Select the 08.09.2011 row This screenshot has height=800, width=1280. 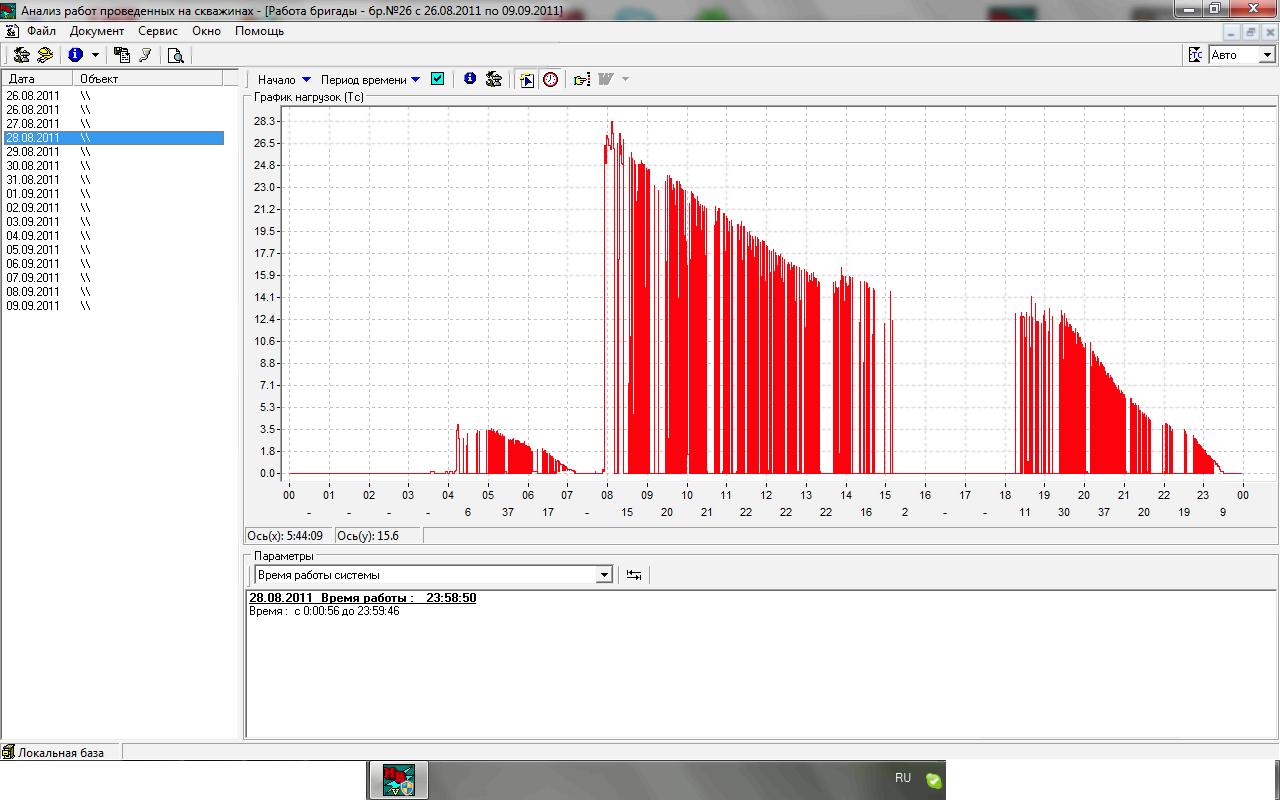[x=113, y=292]
